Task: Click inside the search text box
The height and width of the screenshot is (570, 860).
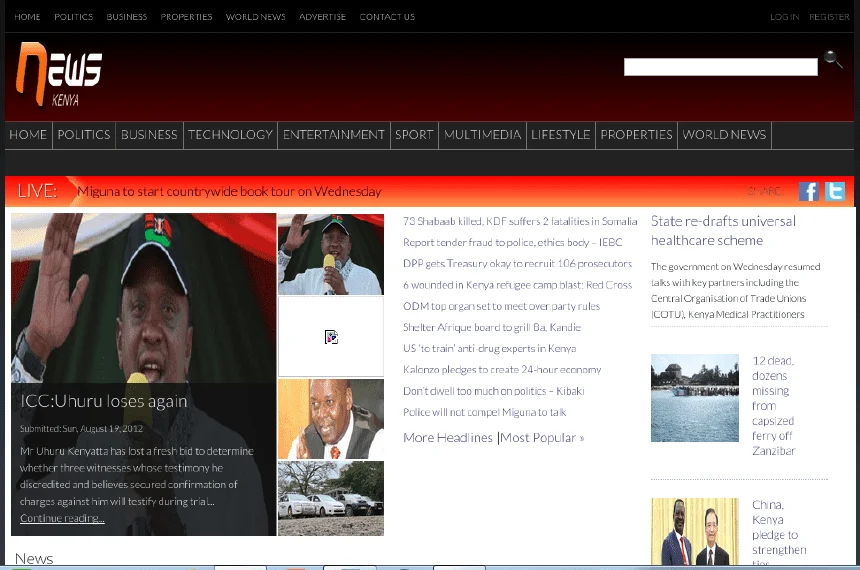Action: pos(720,67)
